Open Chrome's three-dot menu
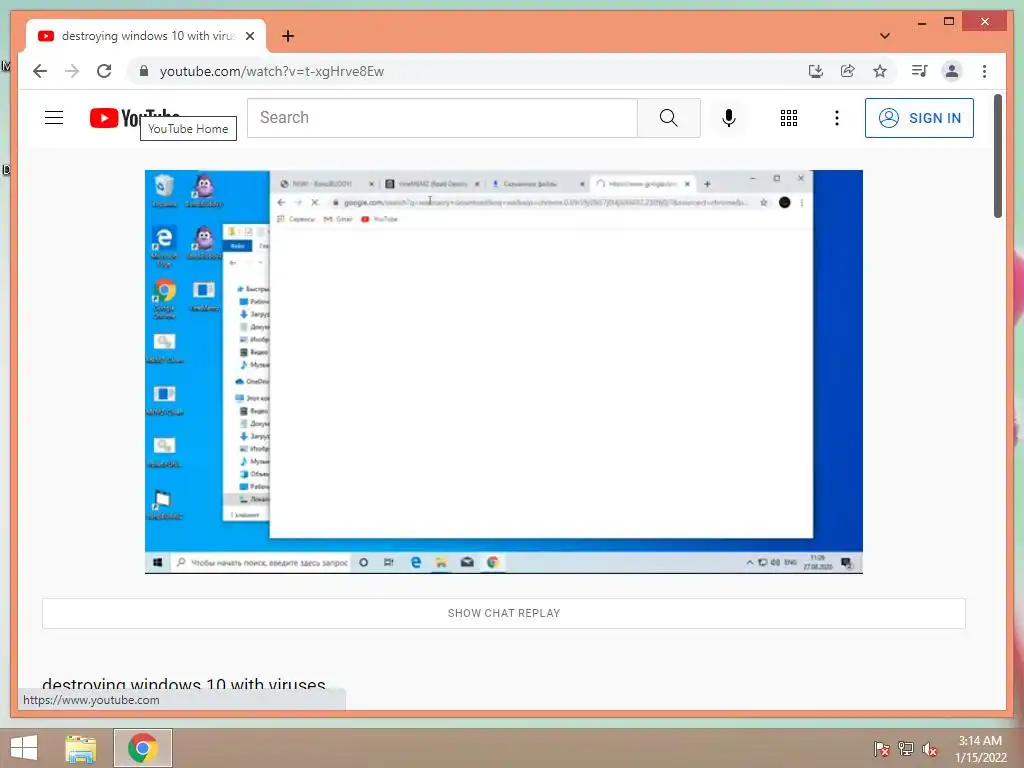Viewport: 1024px width, 768px height. pyautogui.click(x=984, y=71)
